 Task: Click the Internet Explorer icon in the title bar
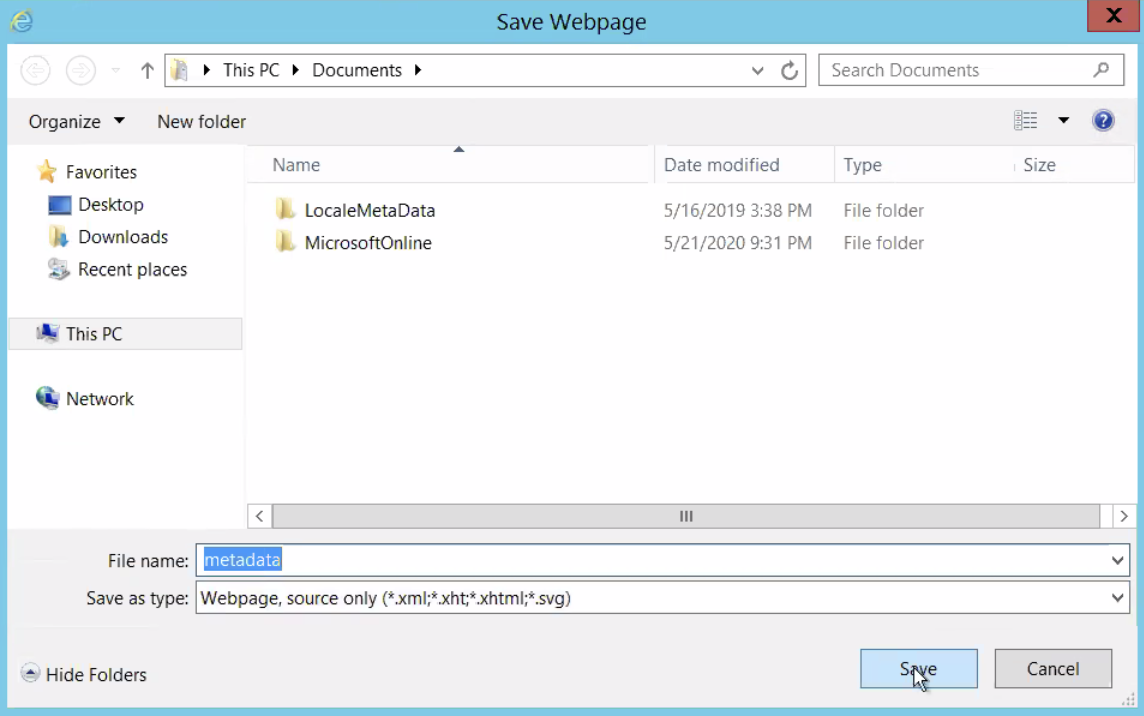click(x=21, y=20)
